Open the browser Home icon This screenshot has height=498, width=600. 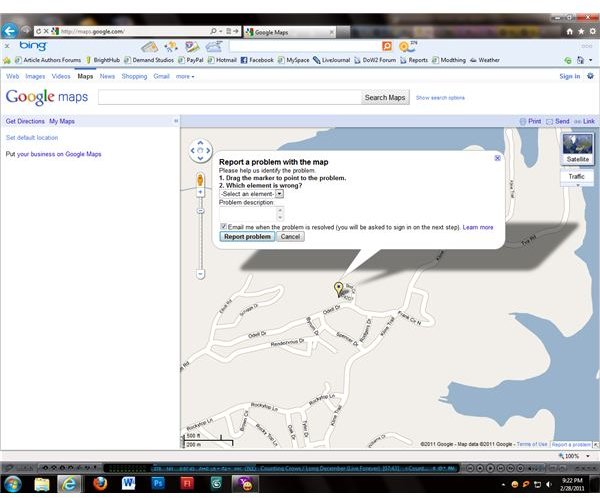569,31
